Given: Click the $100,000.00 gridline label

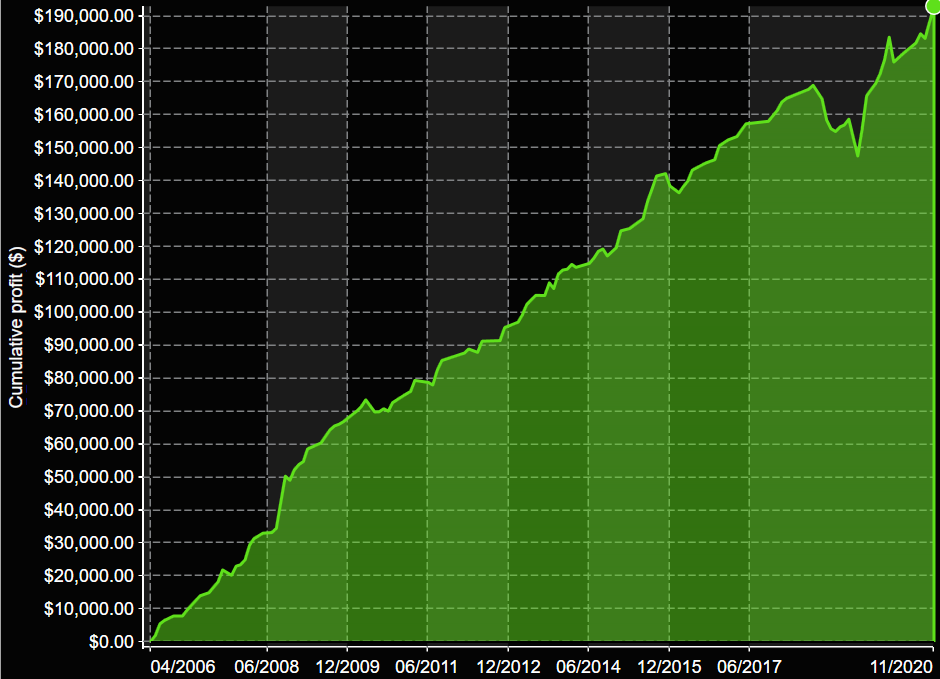Looking at the screenshot, I should pos(85,312).
